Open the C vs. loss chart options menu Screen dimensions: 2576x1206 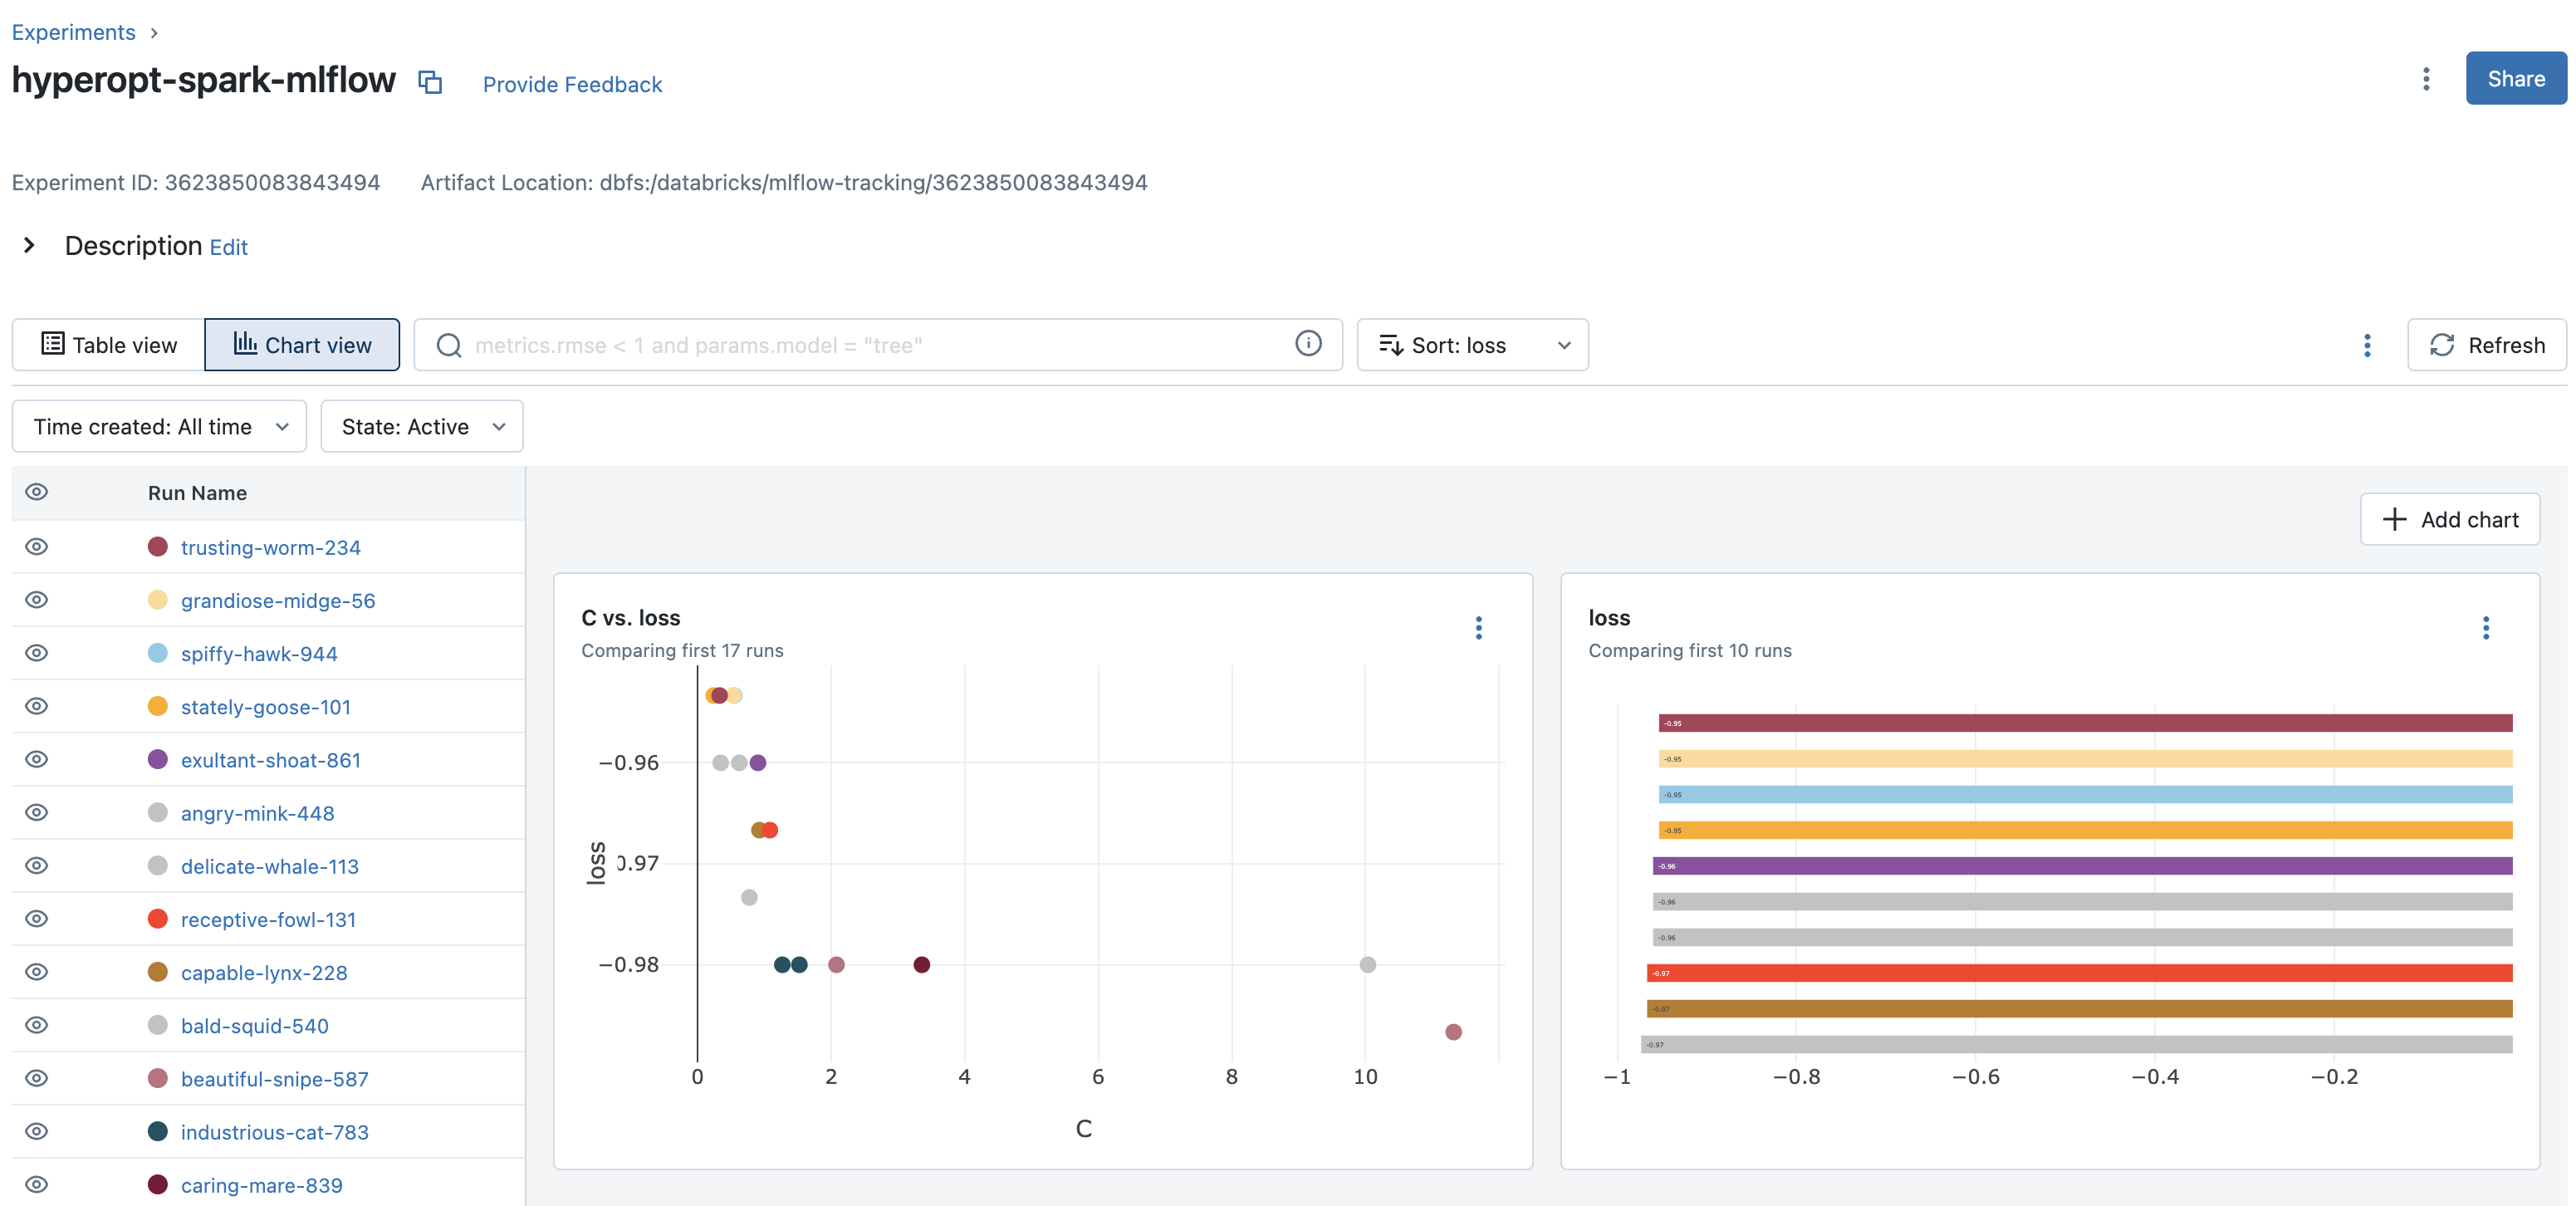(x=1478, y=628)
